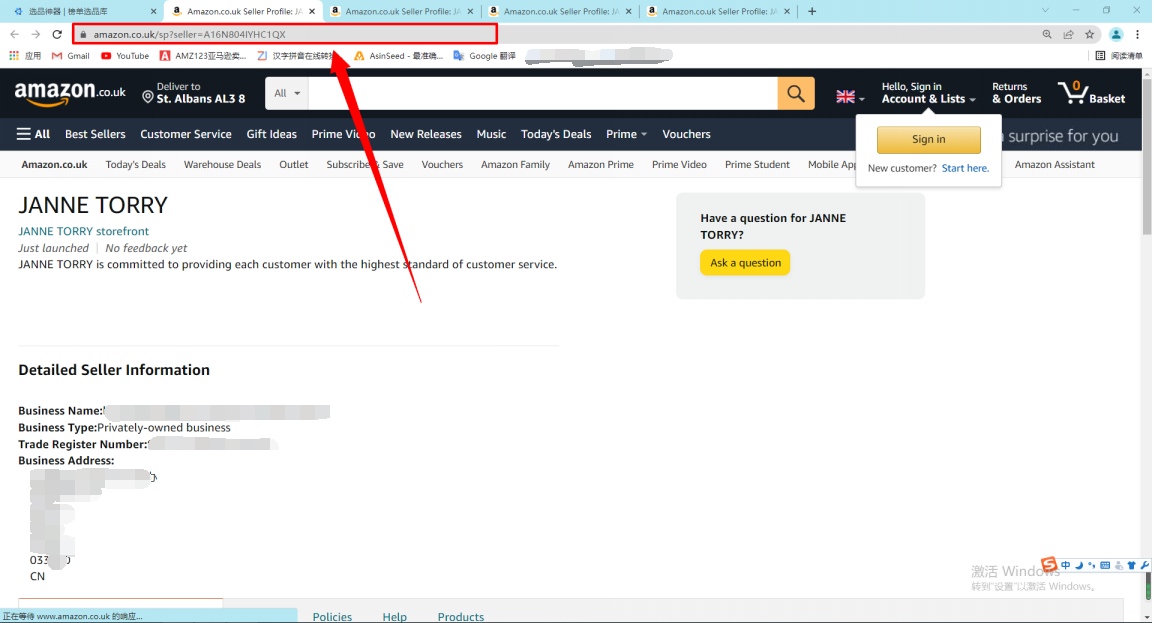Open Customer Service navigation item
1154x623 pixels.
click(185, 134)
